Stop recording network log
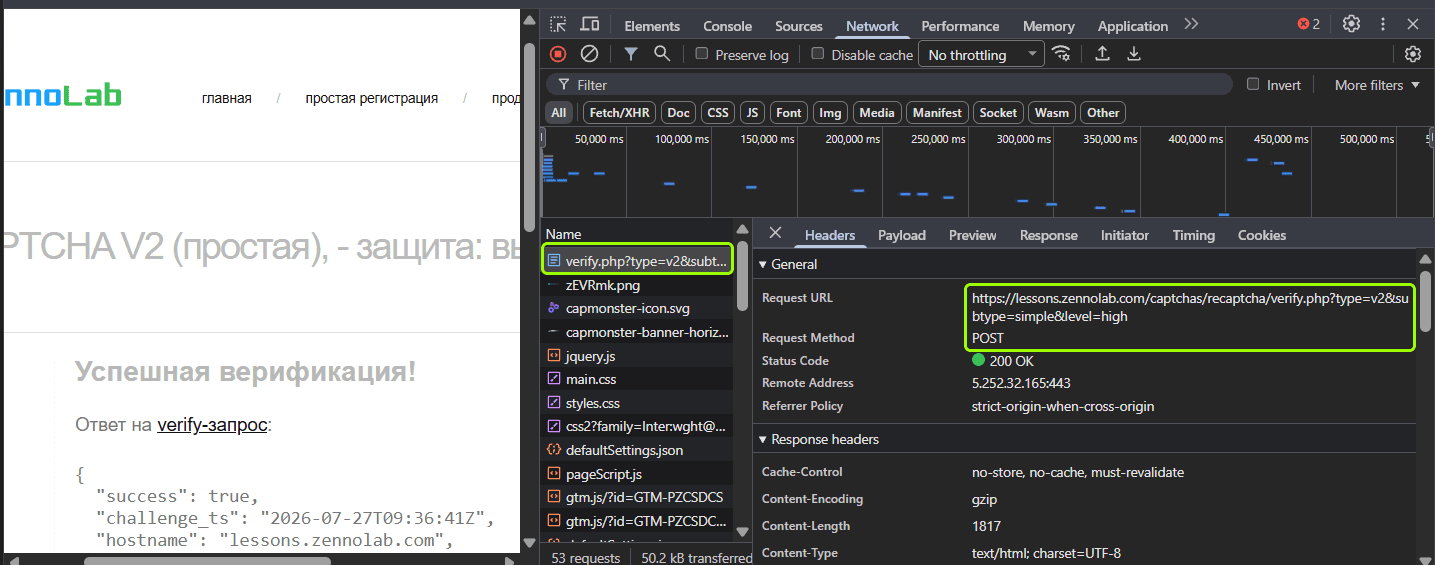The image size is (1435, 565). pos(558,54)
